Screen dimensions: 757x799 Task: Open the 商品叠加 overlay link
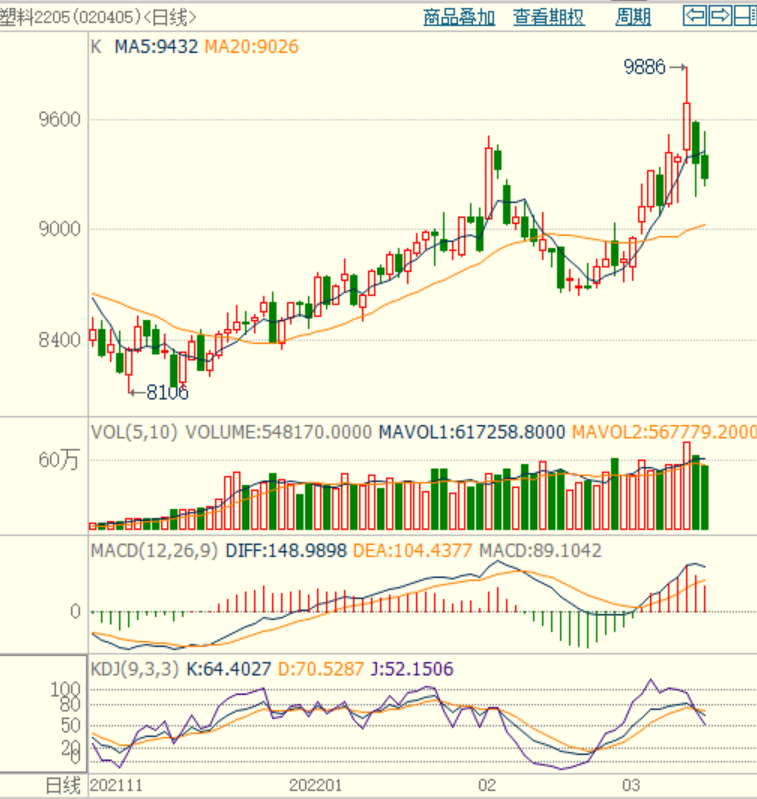point(458,17)
